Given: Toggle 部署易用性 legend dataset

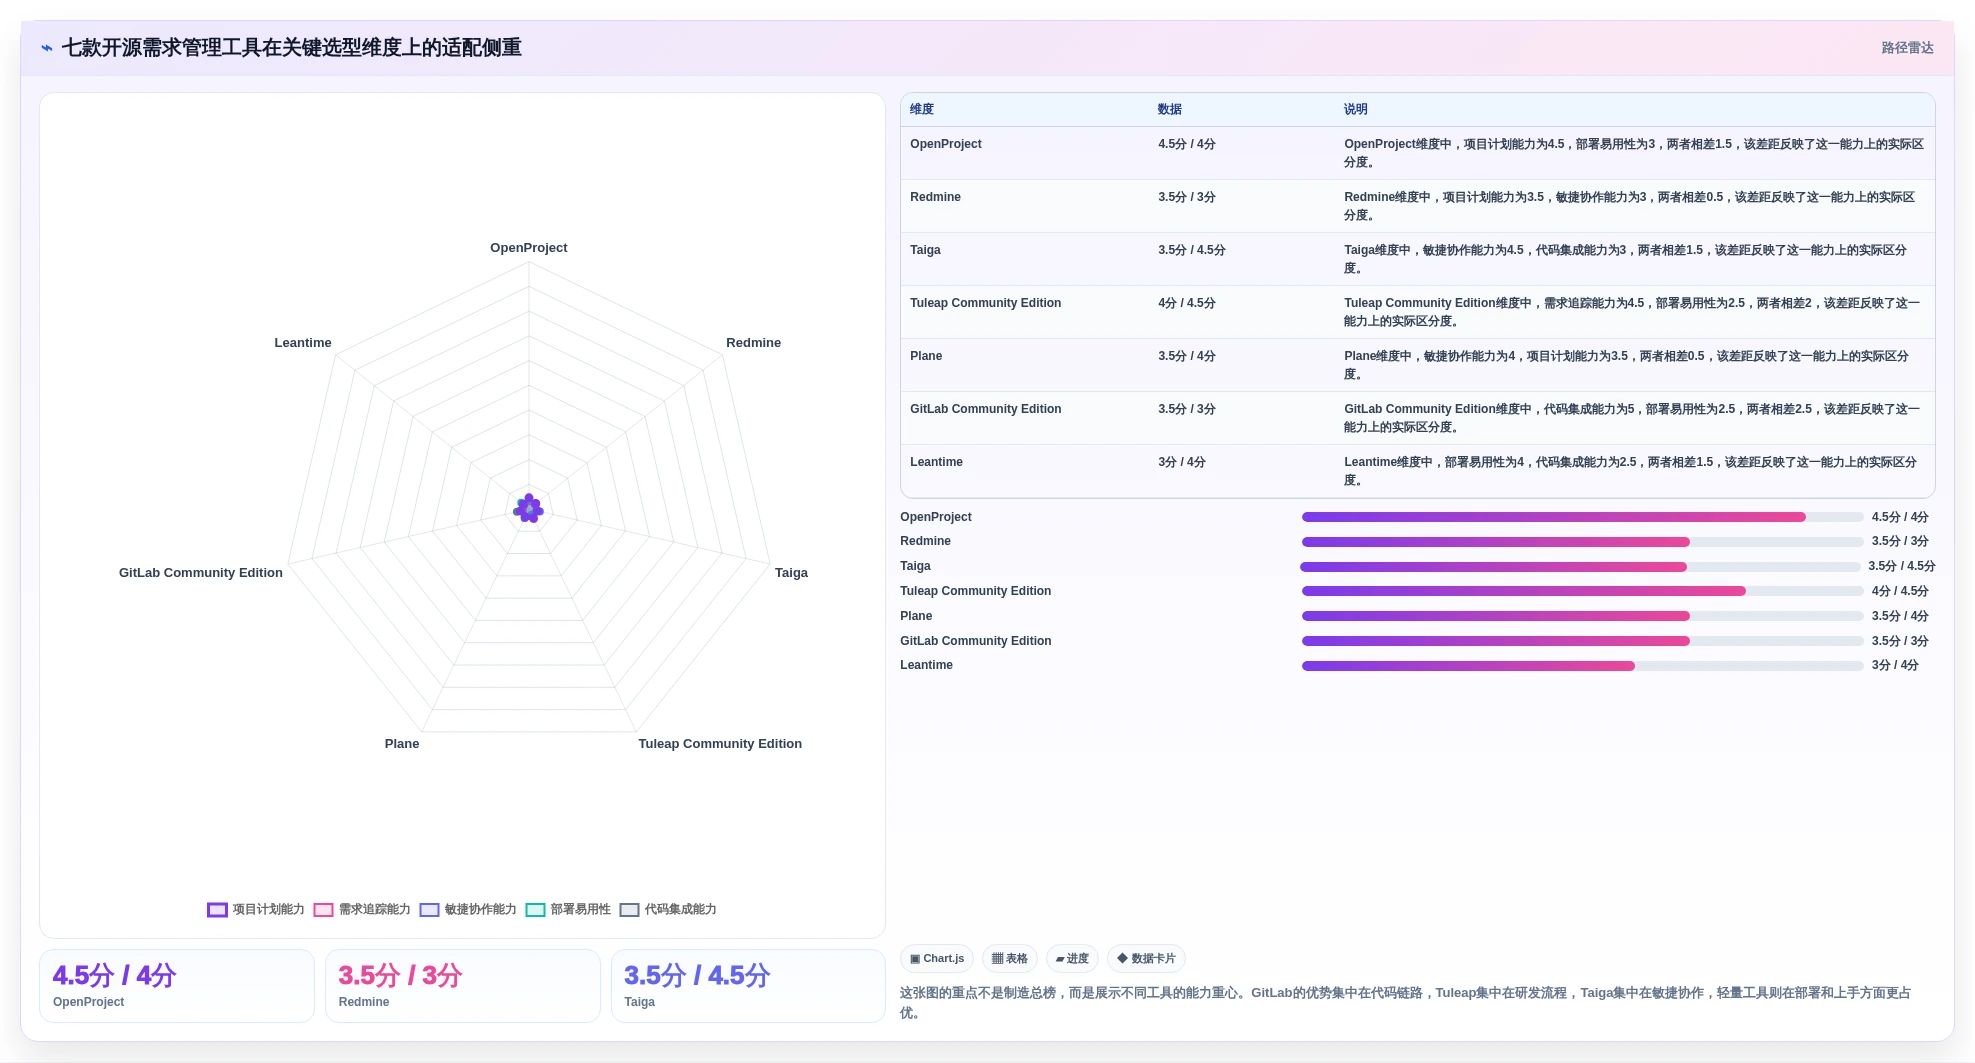Looking at the screenshot, I should (x=568, y=909).
